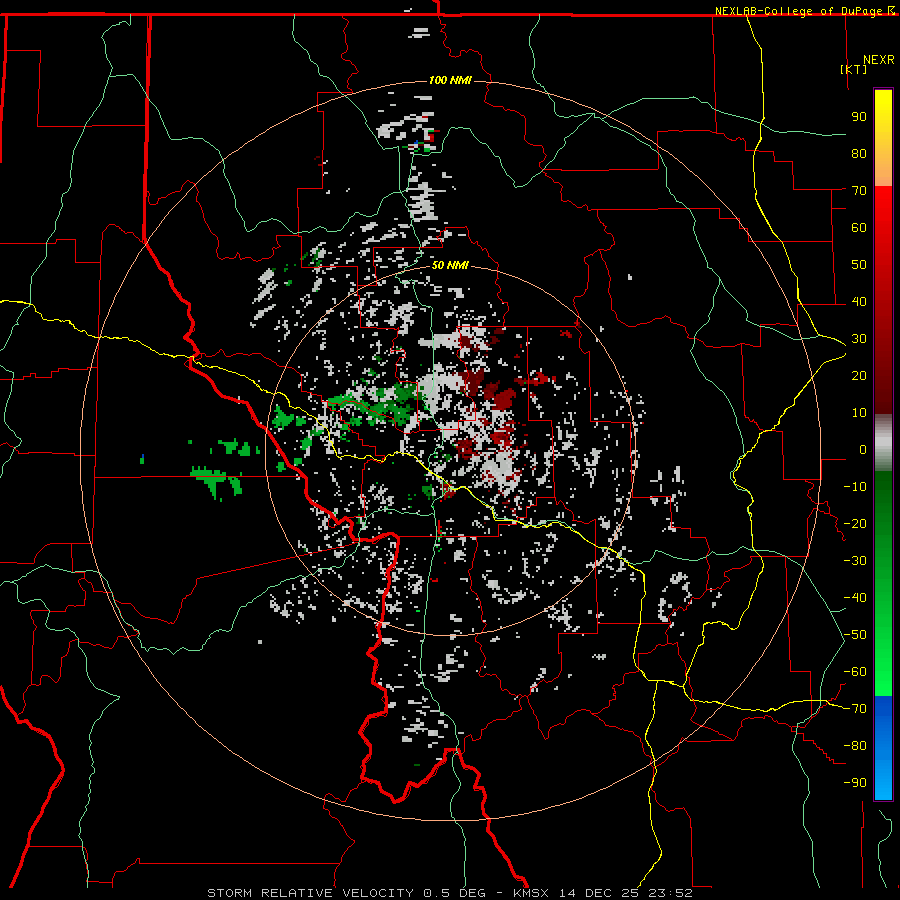The image size is (900, 900).
Task: Click the -70 value on velocity legend
Action: point(855,709)
